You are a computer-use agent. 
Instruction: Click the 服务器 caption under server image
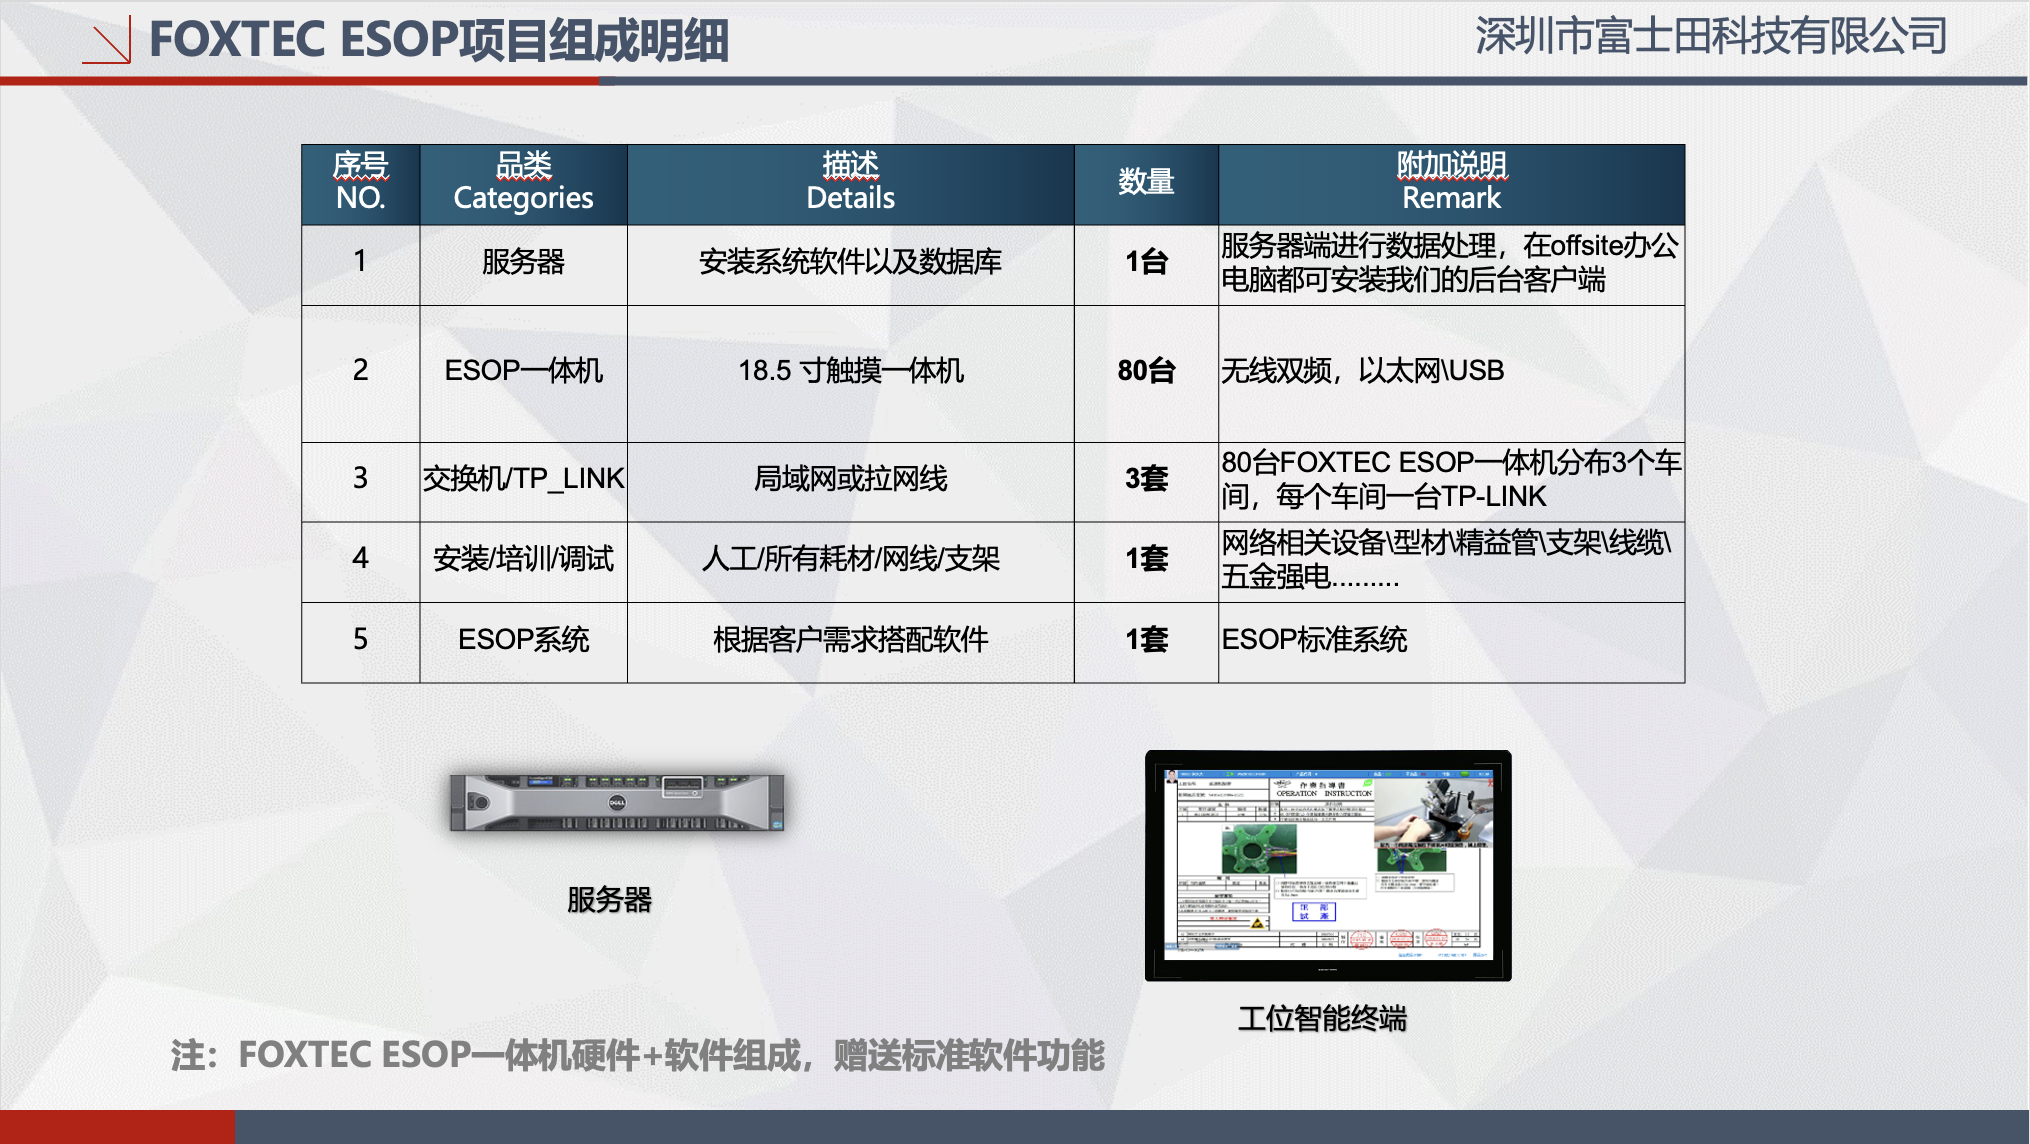(609, 900)
